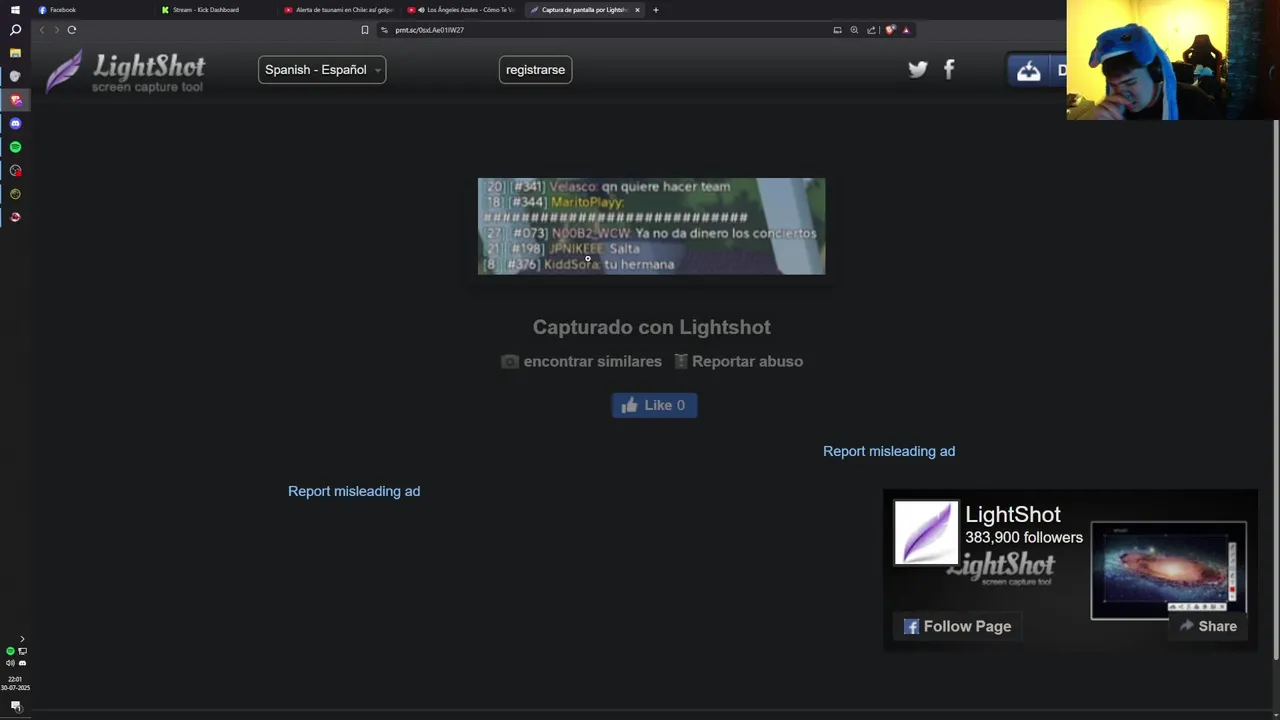Open the notification center icon on the taskbar
The image size is (1280, 720).
15,706
